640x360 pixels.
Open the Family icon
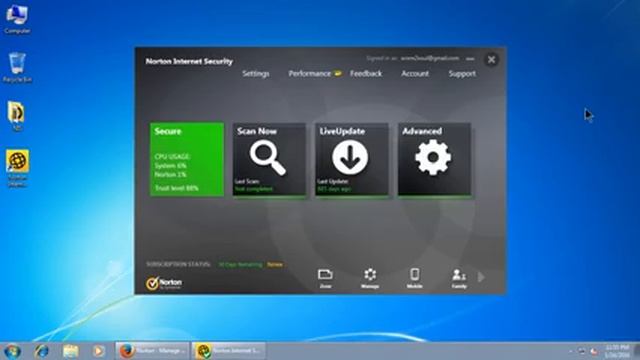(459, 278)
